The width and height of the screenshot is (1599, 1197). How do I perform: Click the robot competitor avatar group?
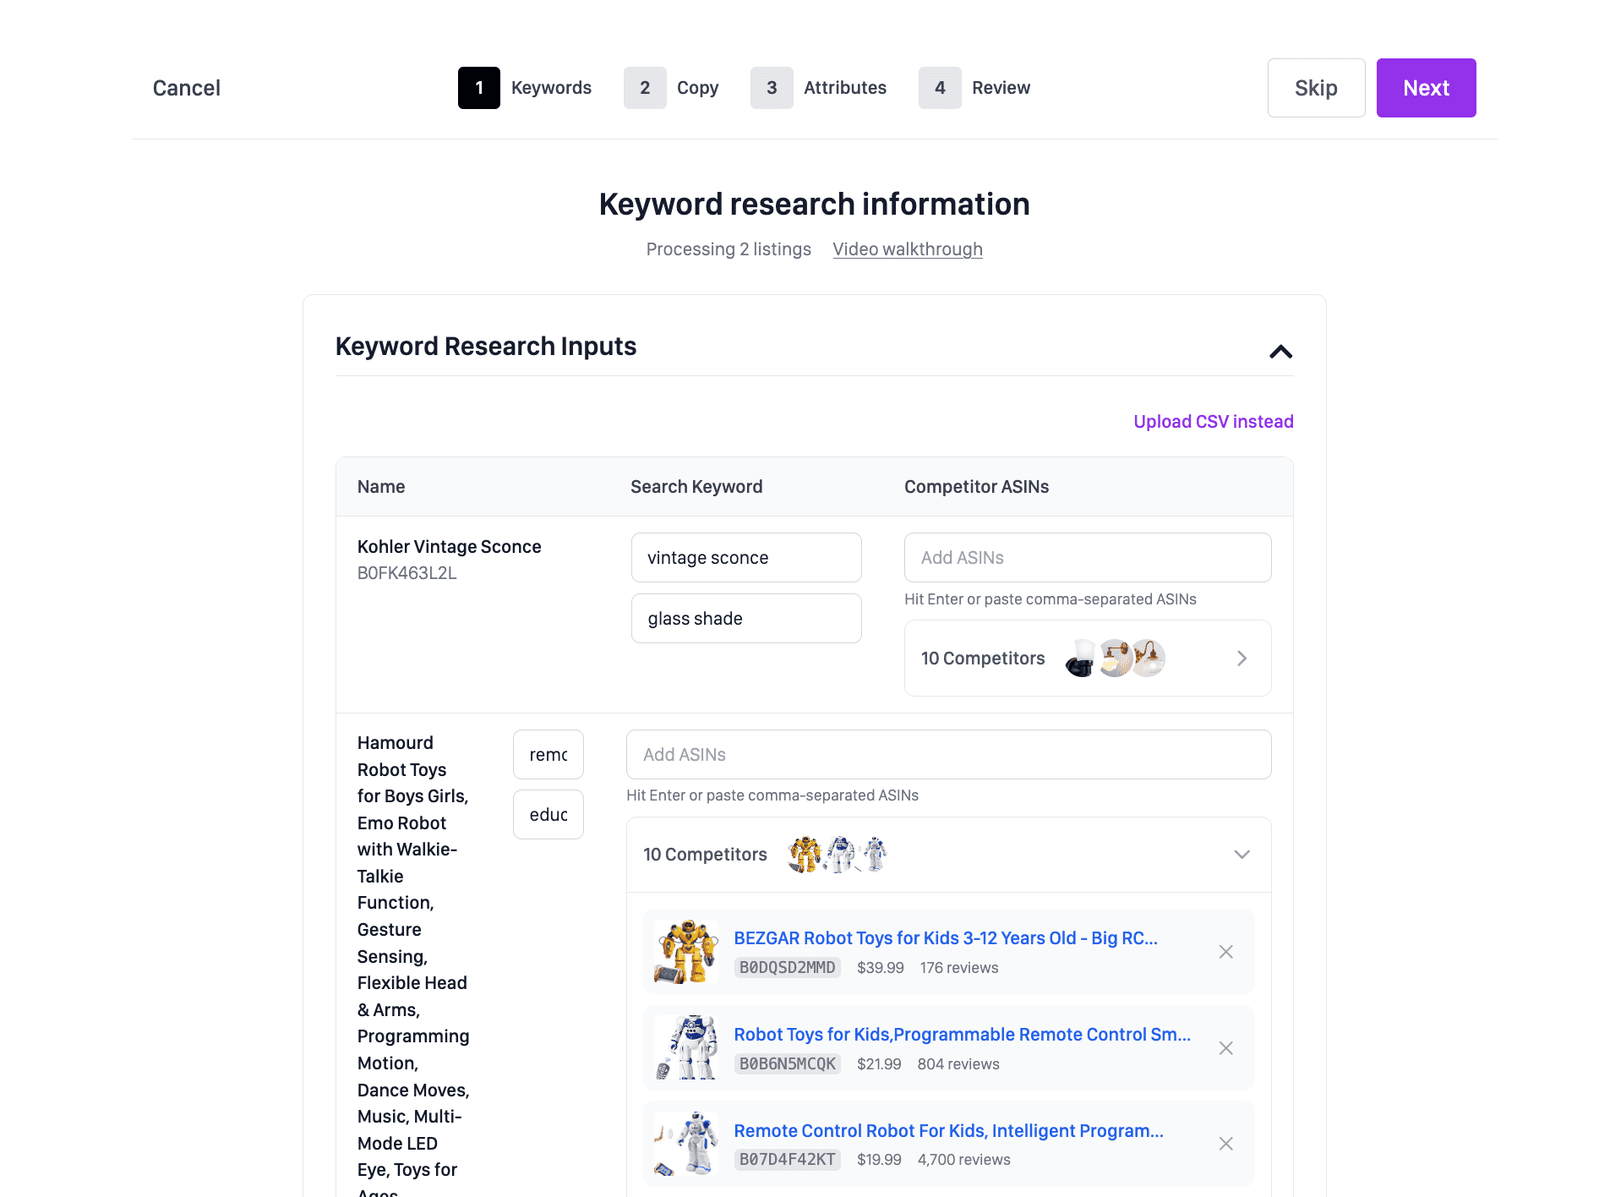click(x=837, y=854)
